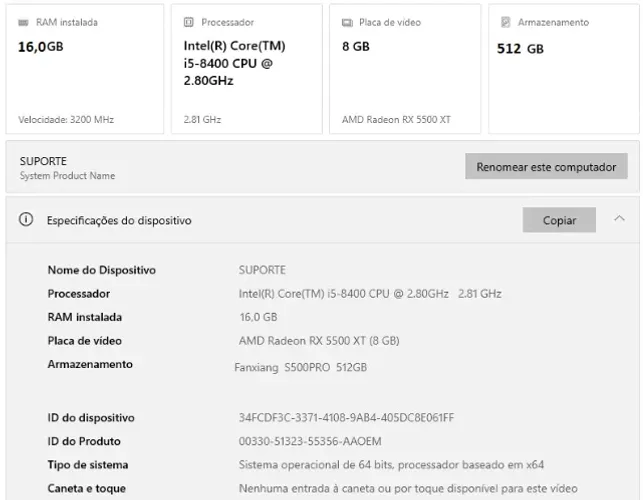The width and height of the screenshot is (643, 500).
Task: Click the ID do Produto label
Action: point(84,441)
